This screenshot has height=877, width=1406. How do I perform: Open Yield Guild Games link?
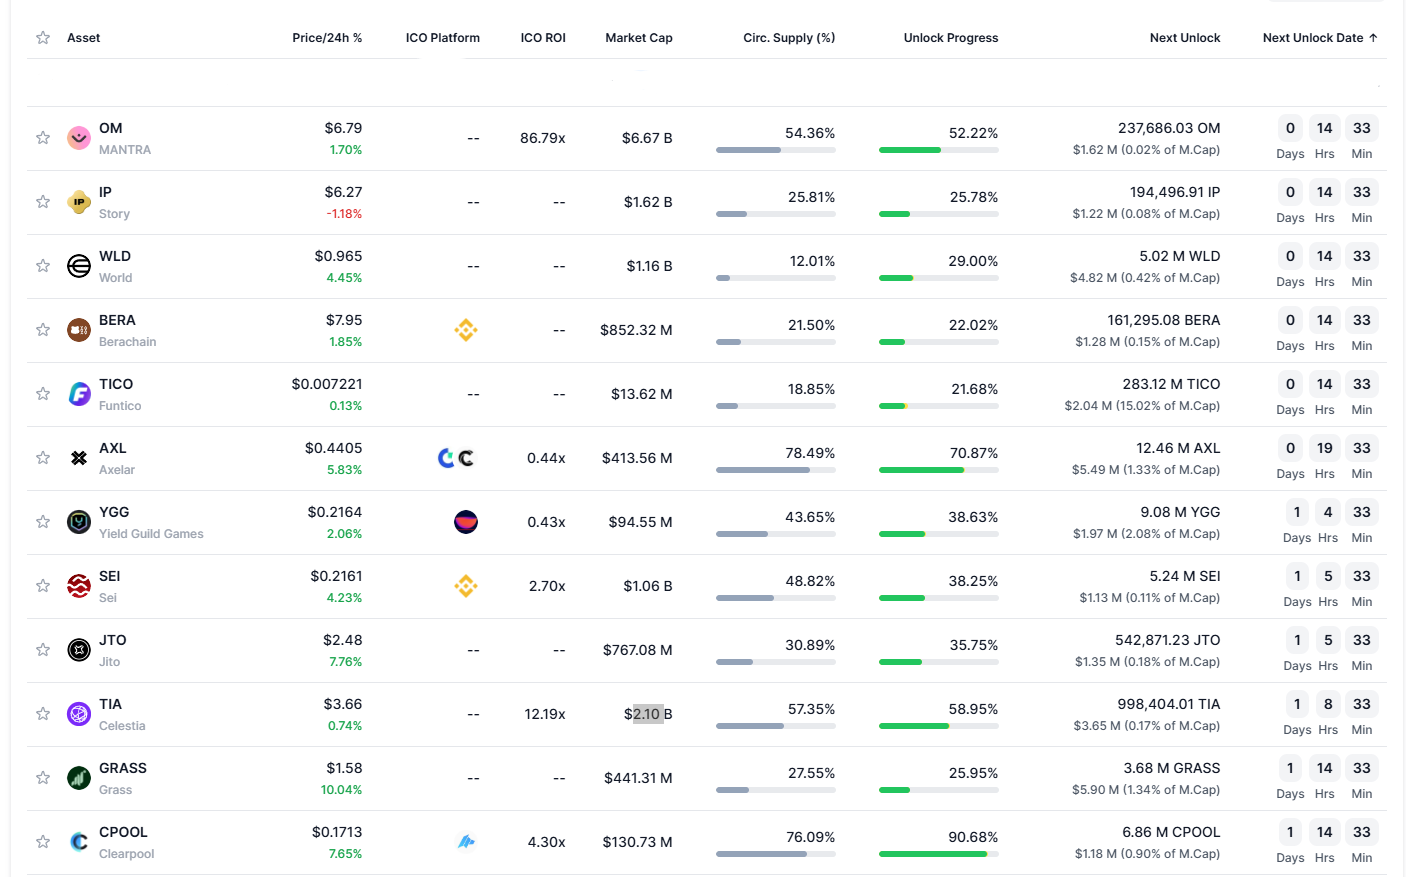tap(151, 534)
